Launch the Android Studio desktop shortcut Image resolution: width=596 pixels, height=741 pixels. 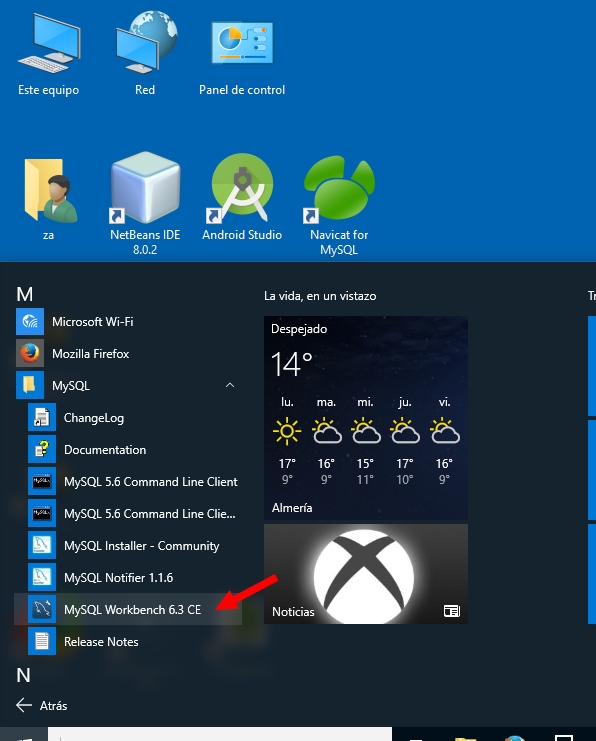(242, 196)
